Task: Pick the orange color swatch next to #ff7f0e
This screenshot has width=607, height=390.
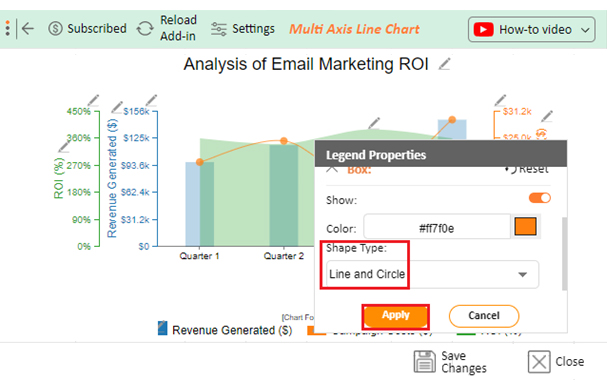Action: tap(525, 227)
